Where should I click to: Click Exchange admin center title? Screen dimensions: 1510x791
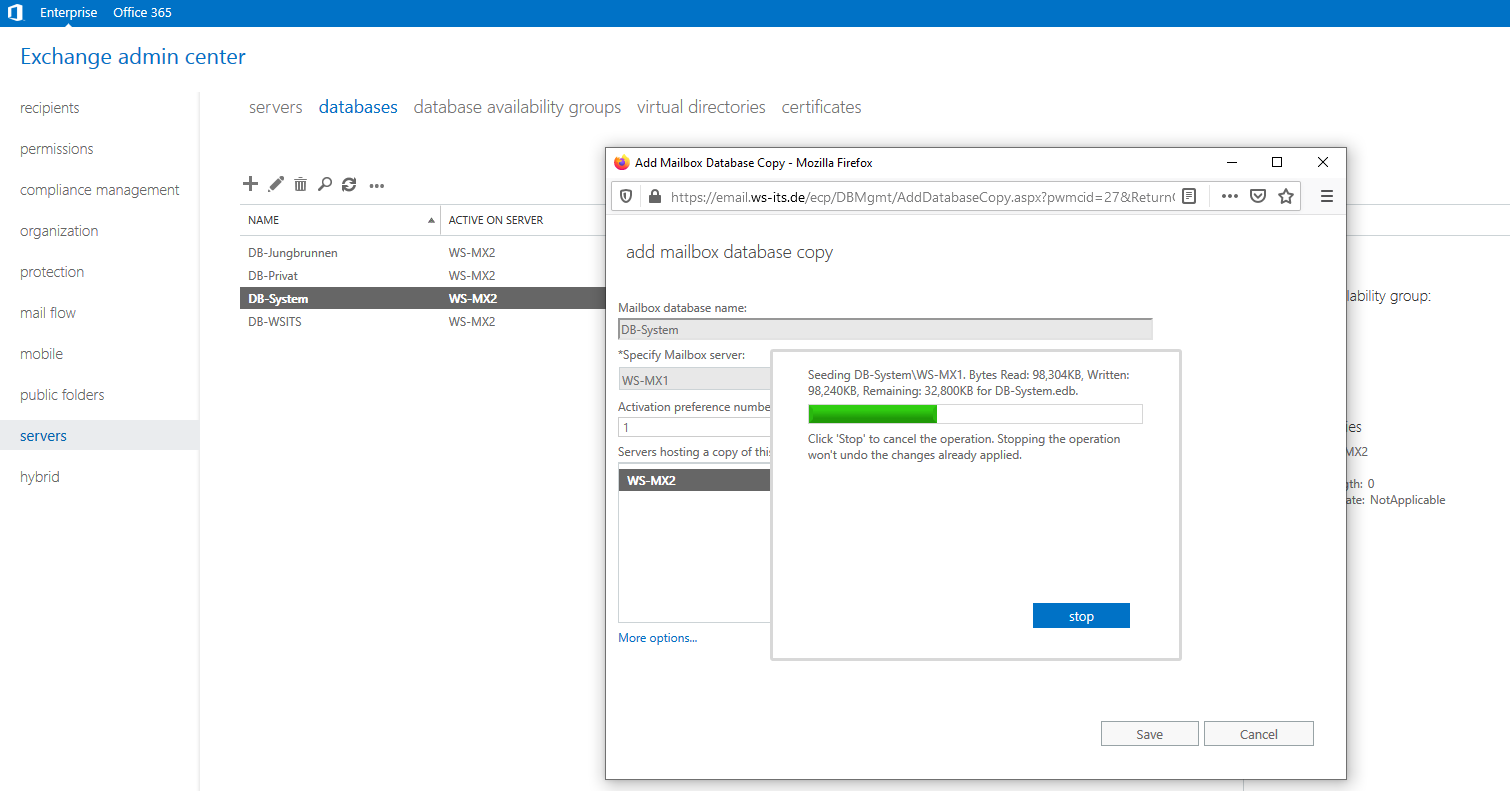click(x=133, y=57)
